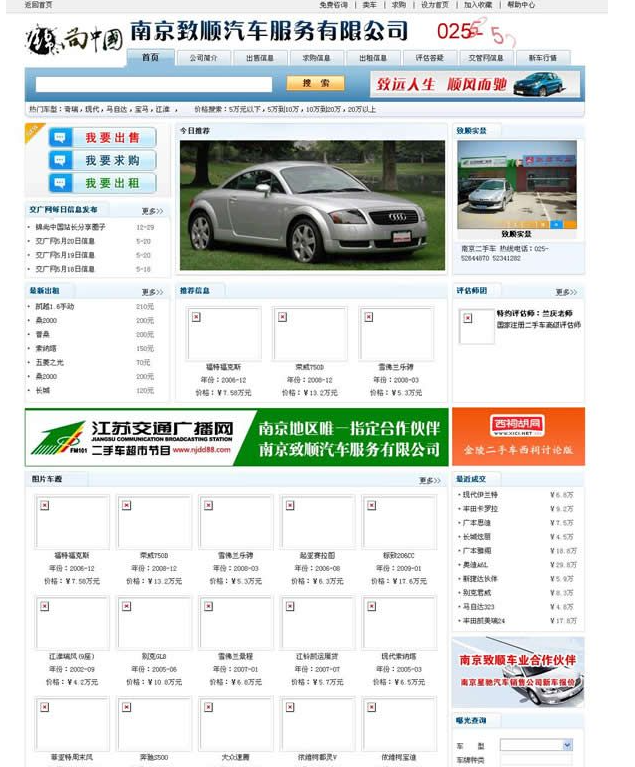Open the 交管网信息 navigation tab
Image resolution: width=635 pixels, height=767 pixels.
pos(486,58)
